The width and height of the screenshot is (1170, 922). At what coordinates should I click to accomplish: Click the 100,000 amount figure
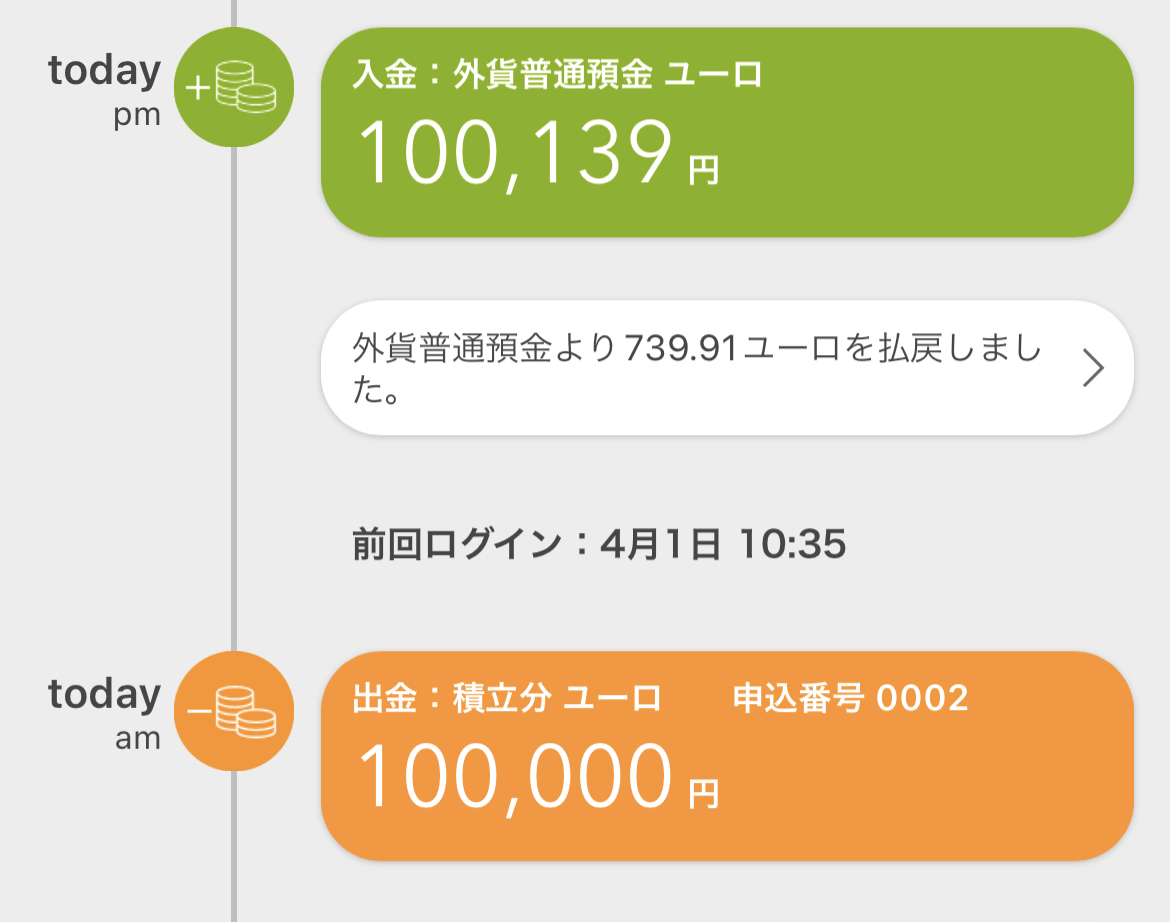coord(516,778)
